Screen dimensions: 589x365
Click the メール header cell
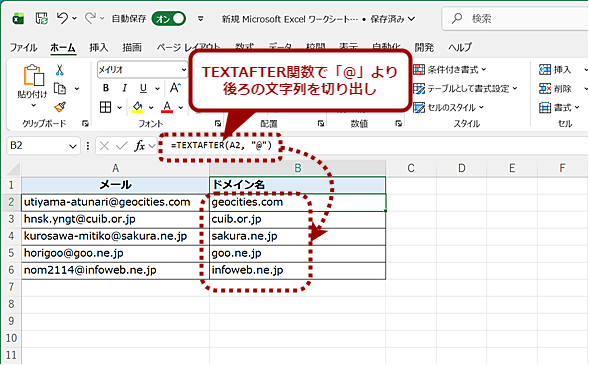115,185
